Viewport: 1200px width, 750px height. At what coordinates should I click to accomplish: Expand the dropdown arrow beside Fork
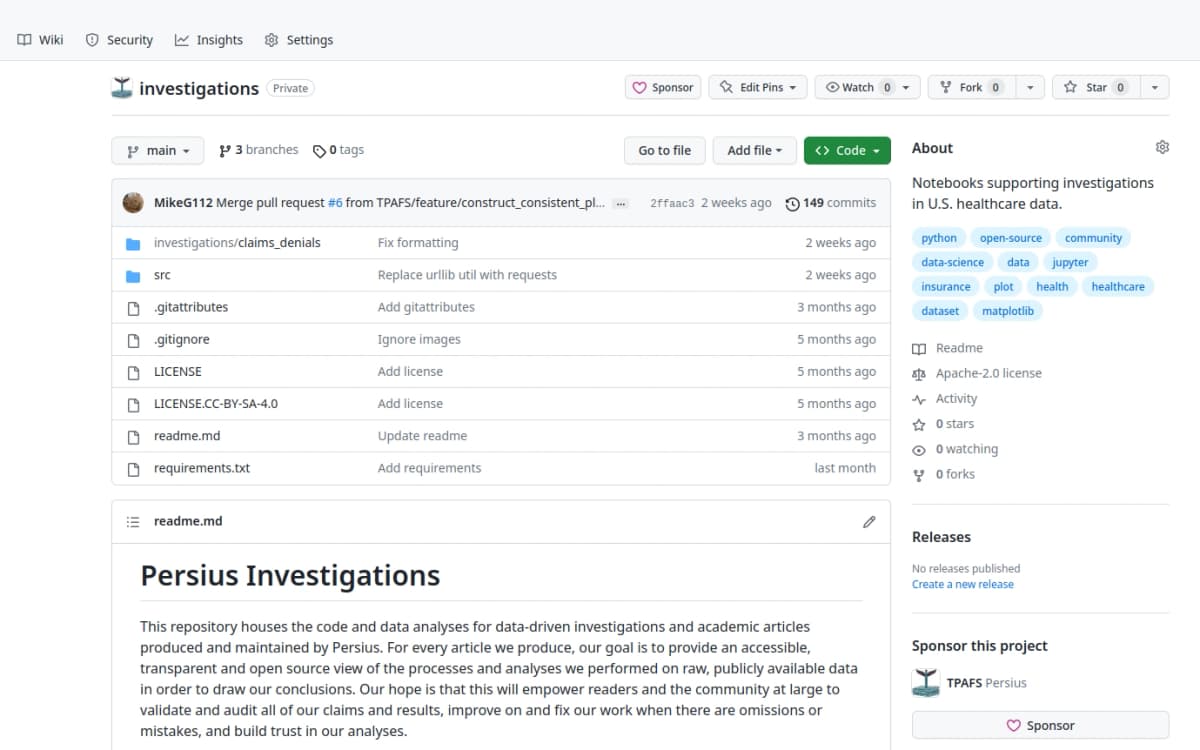coord(1029,87)
